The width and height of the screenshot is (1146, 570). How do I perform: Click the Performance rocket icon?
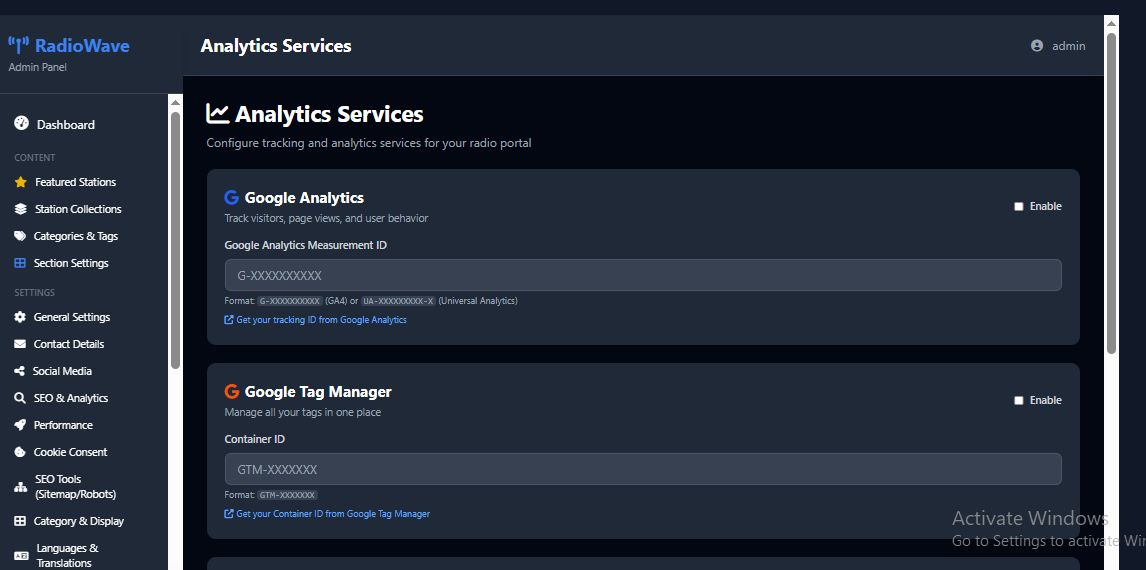(20, 425)
